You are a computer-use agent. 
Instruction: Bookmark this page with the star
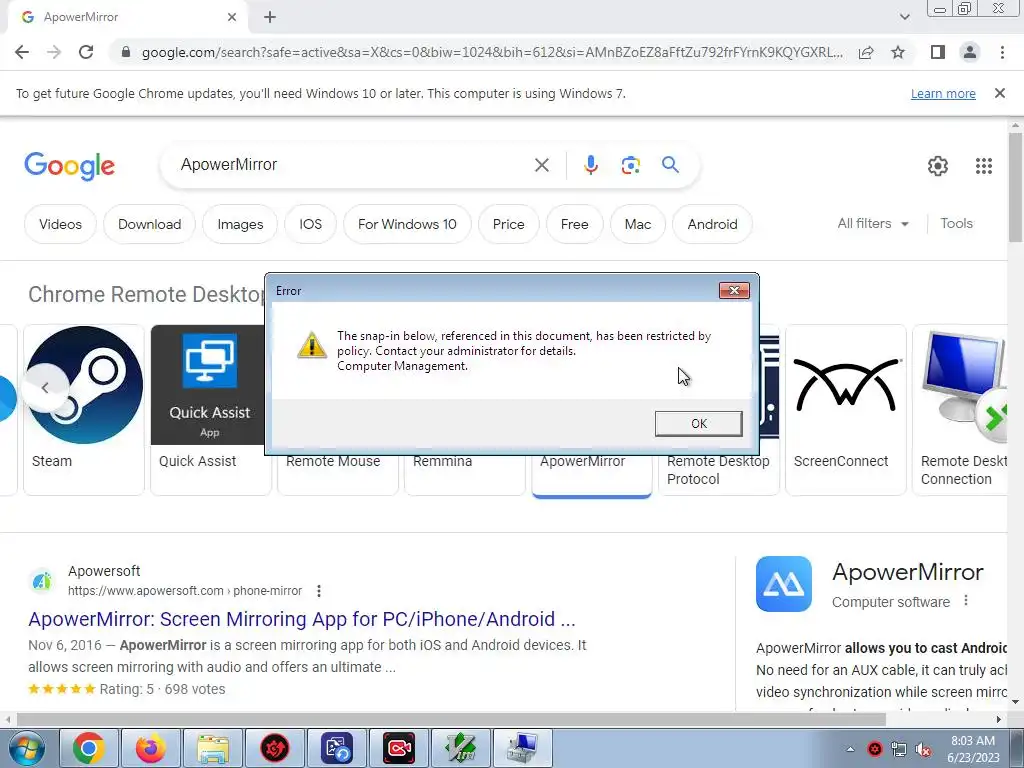898,52
